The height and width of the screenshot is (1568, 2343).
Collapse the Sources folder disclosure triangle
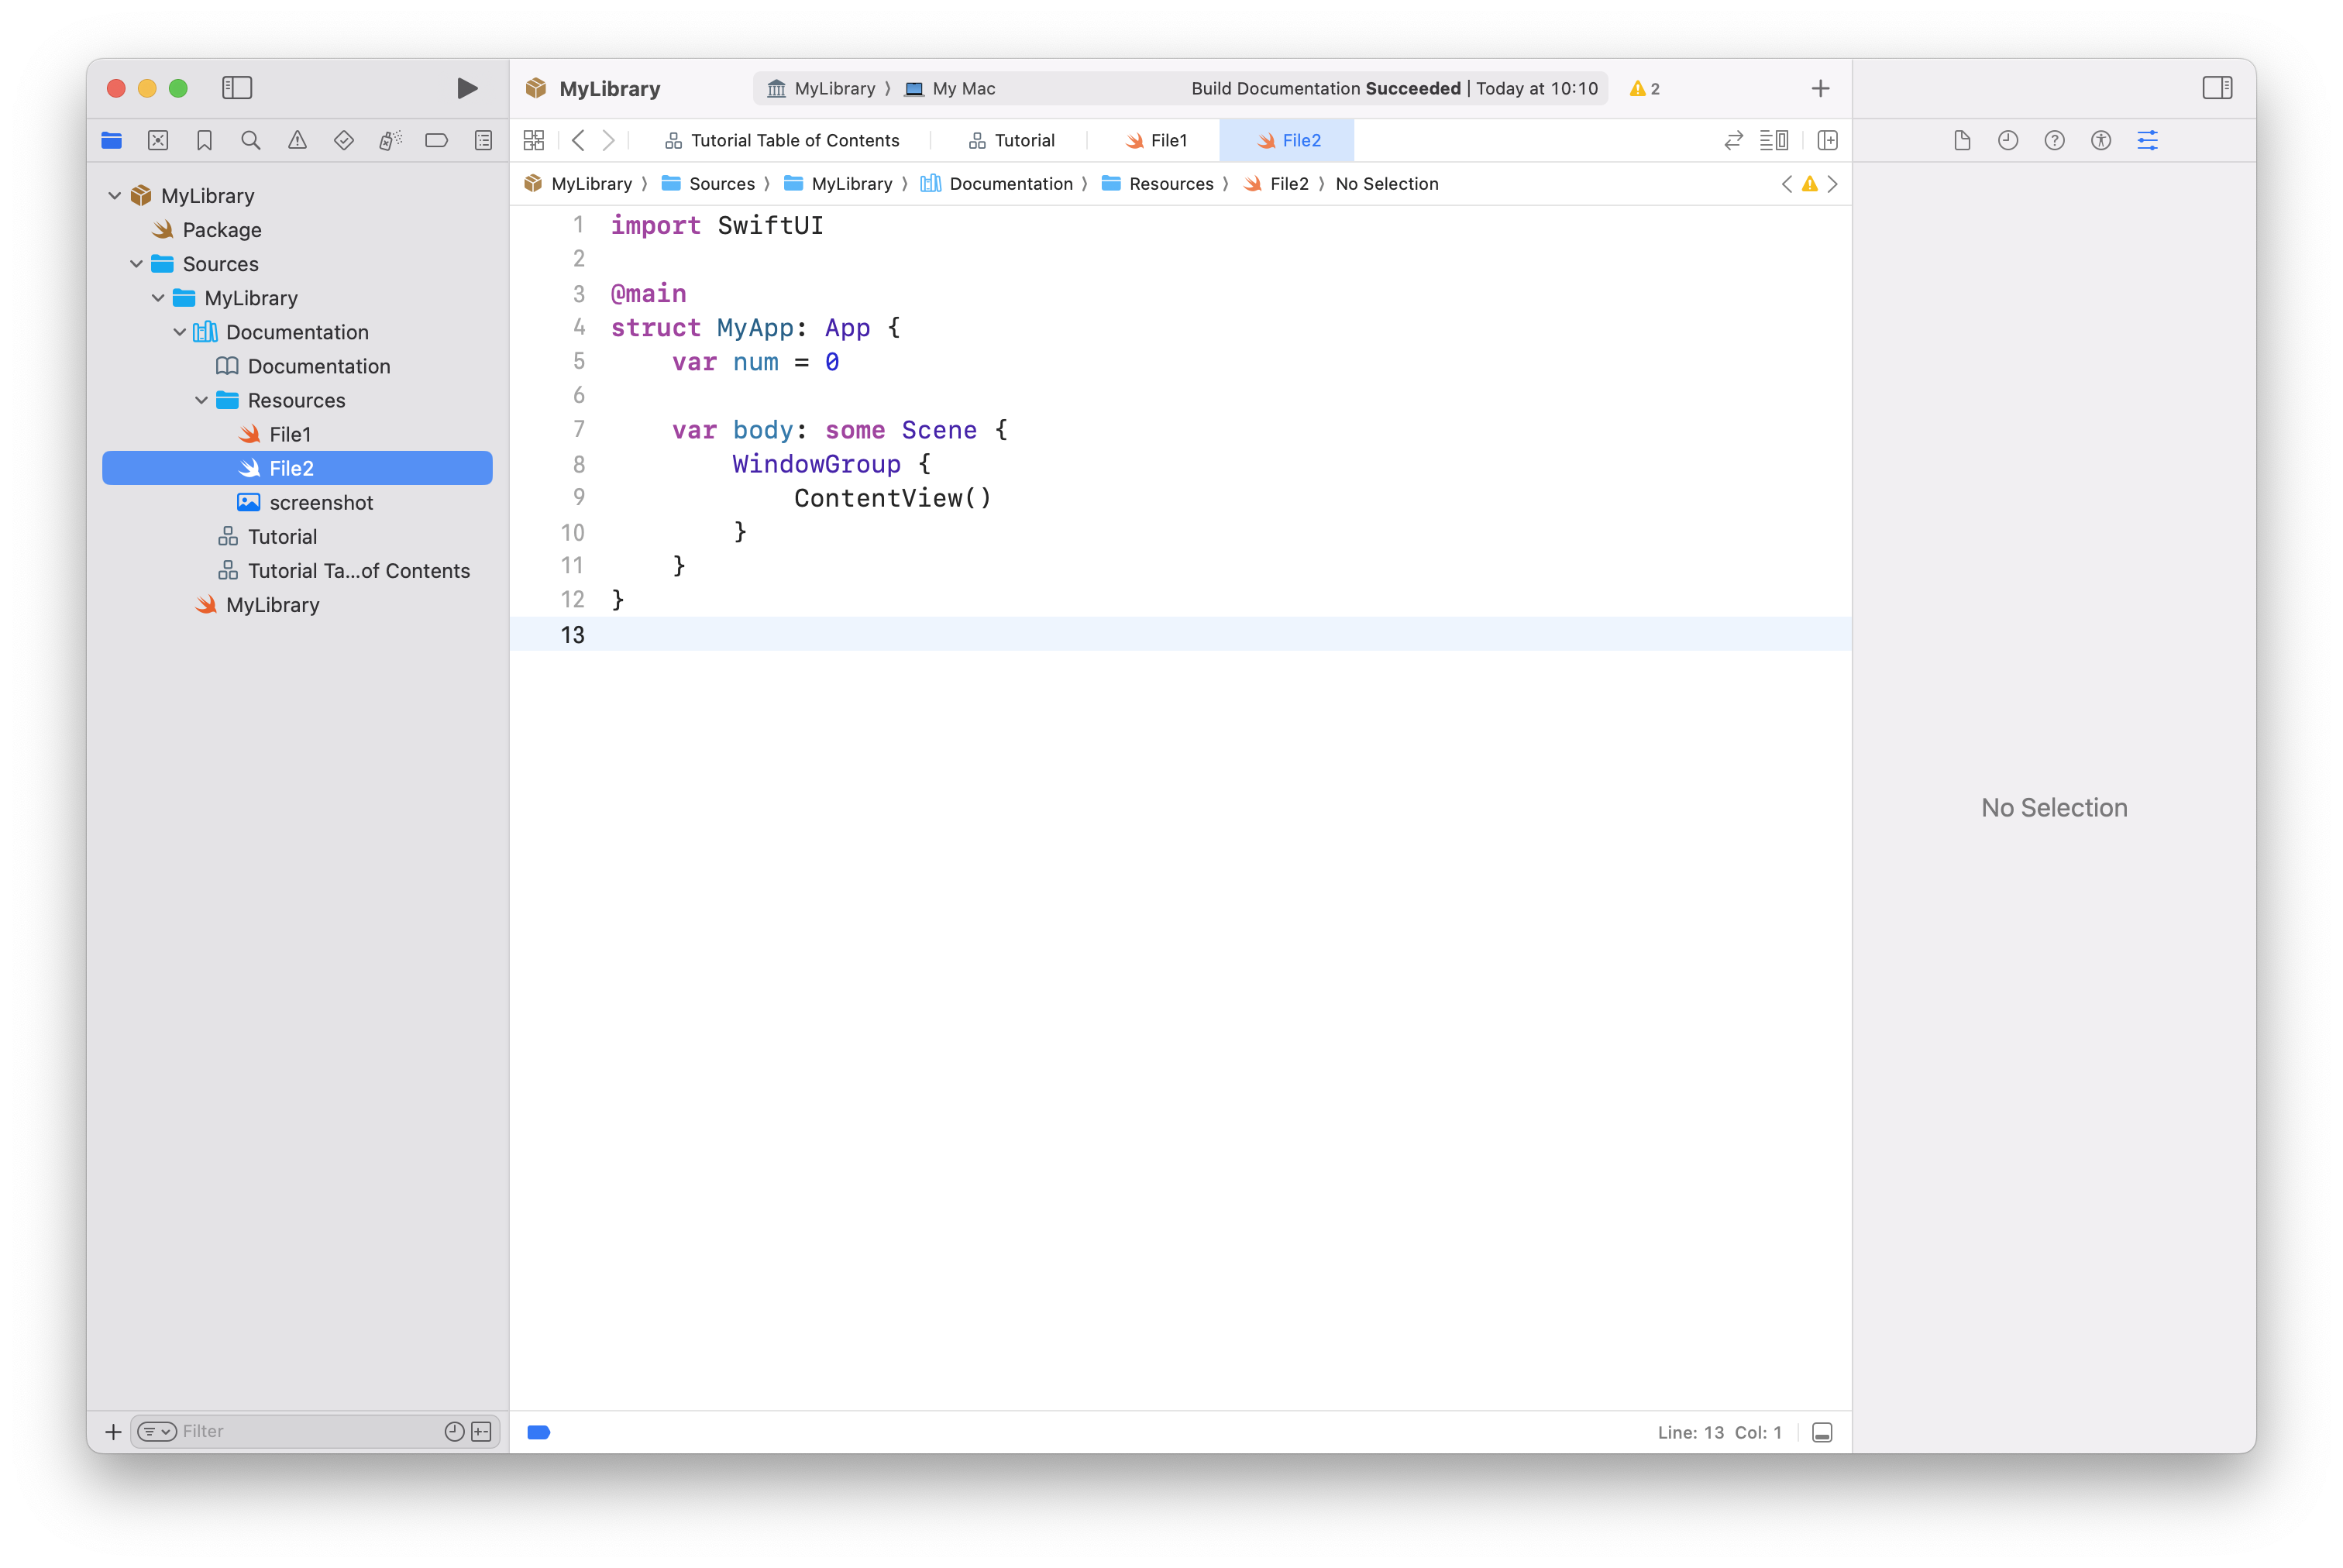point(136,264)
